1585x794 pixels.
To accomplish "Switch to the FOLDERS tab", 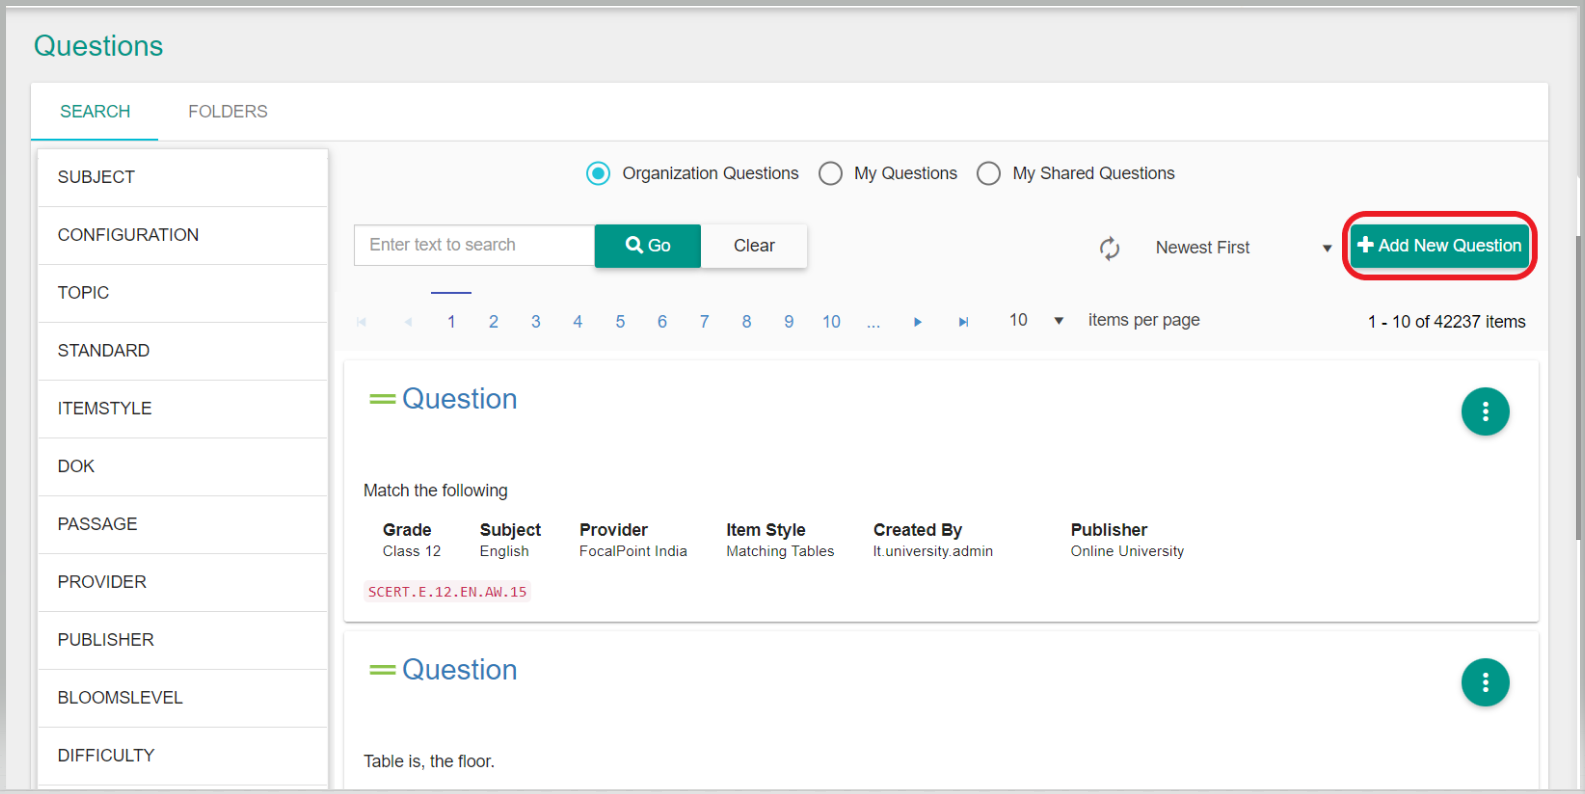I will (x=228, y=112).
